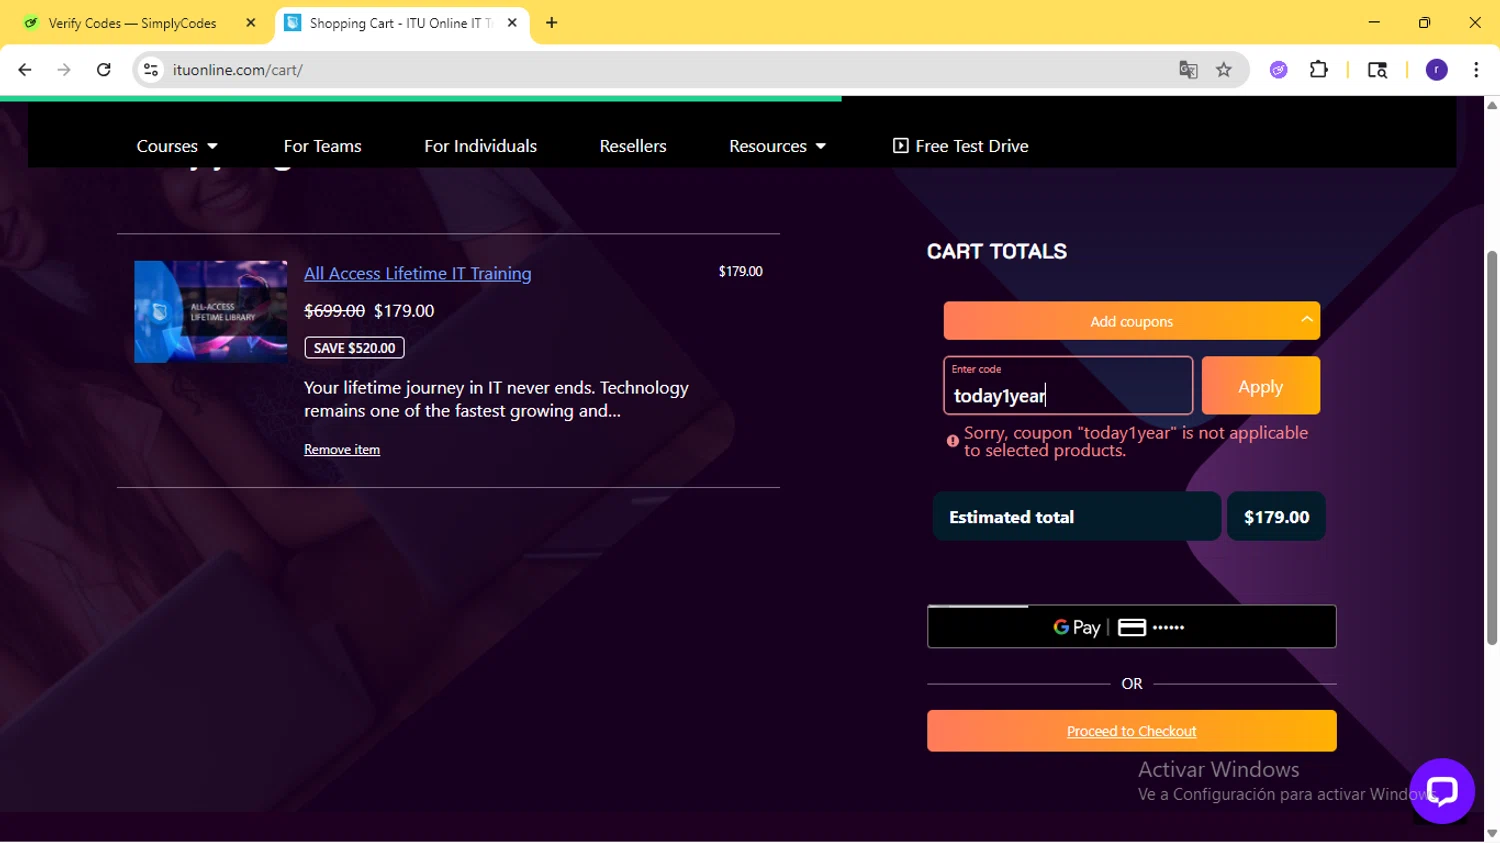
Task: Bookmark this page with the star
Action: pos(1224,70)
